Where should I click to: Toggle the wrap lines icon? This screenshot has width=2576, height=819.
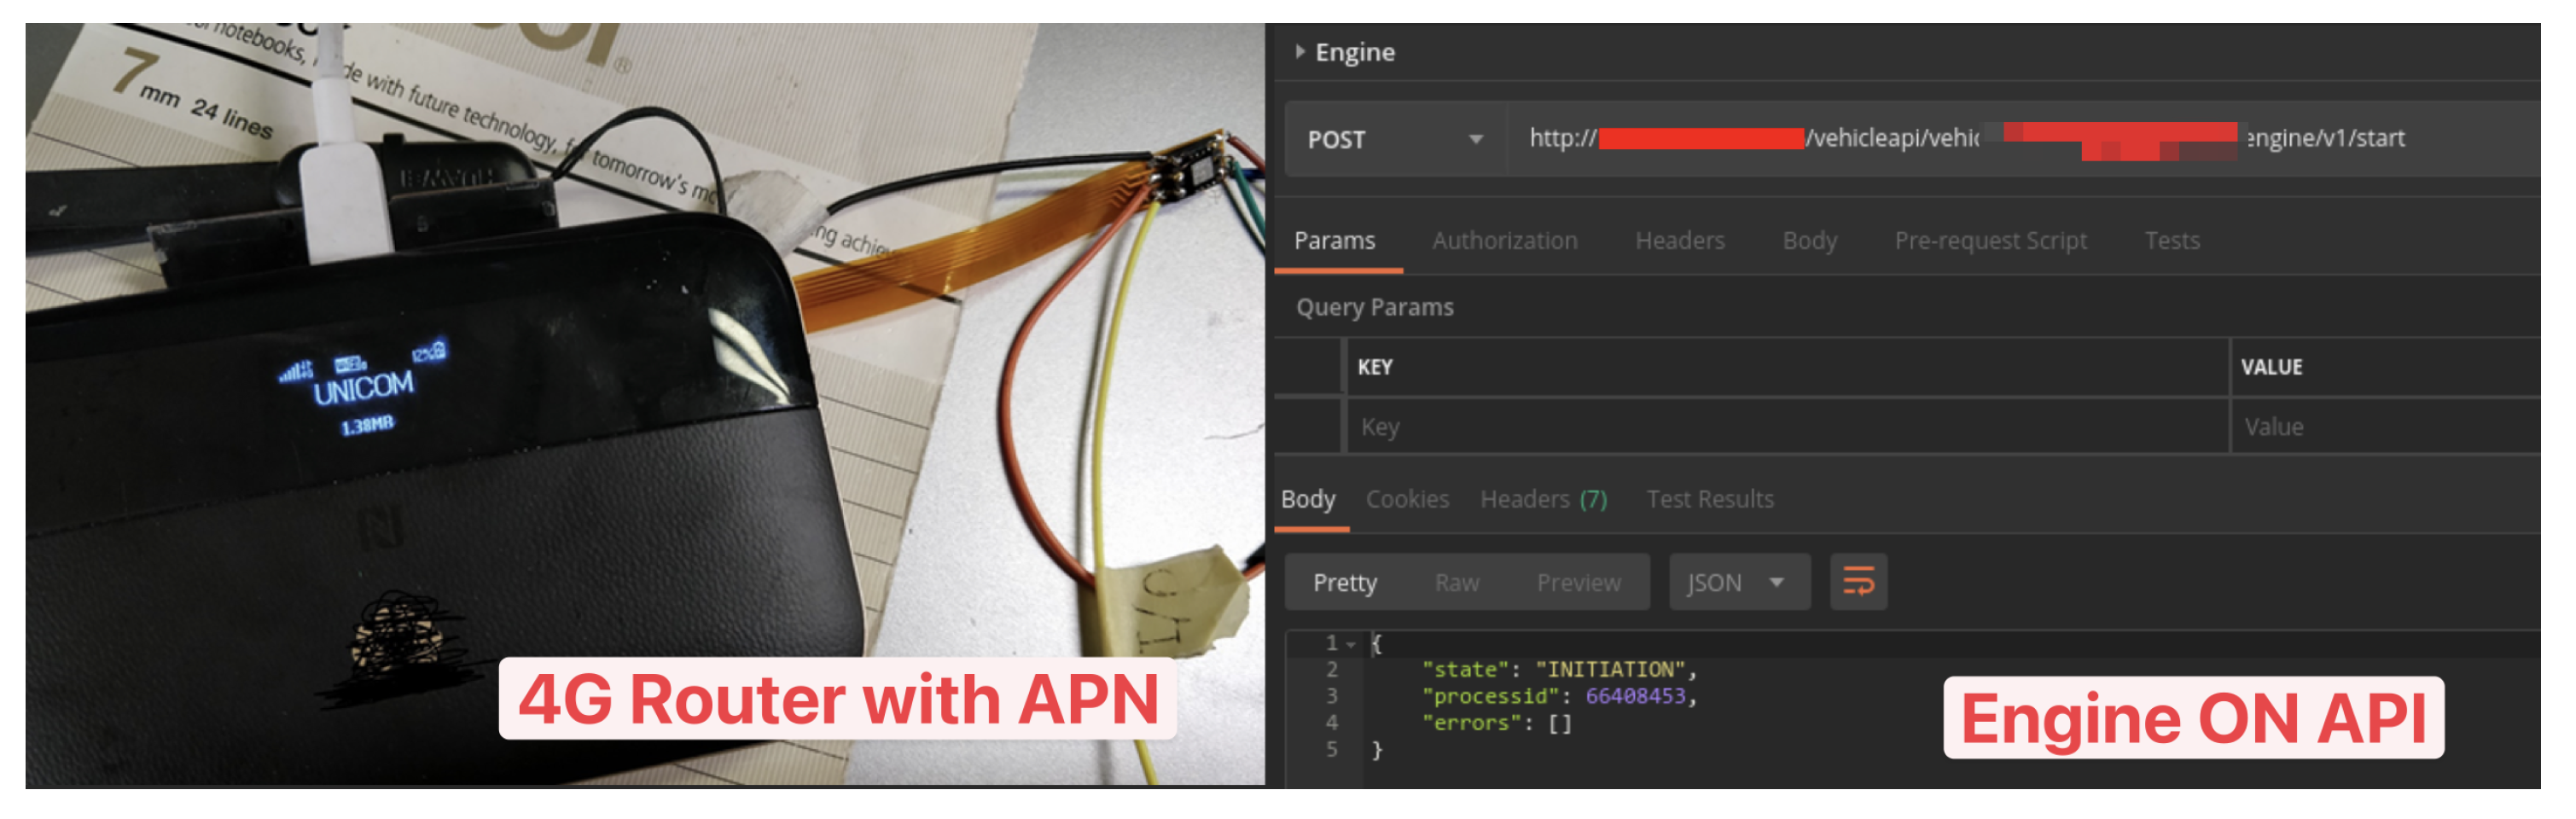[1858, 582]
